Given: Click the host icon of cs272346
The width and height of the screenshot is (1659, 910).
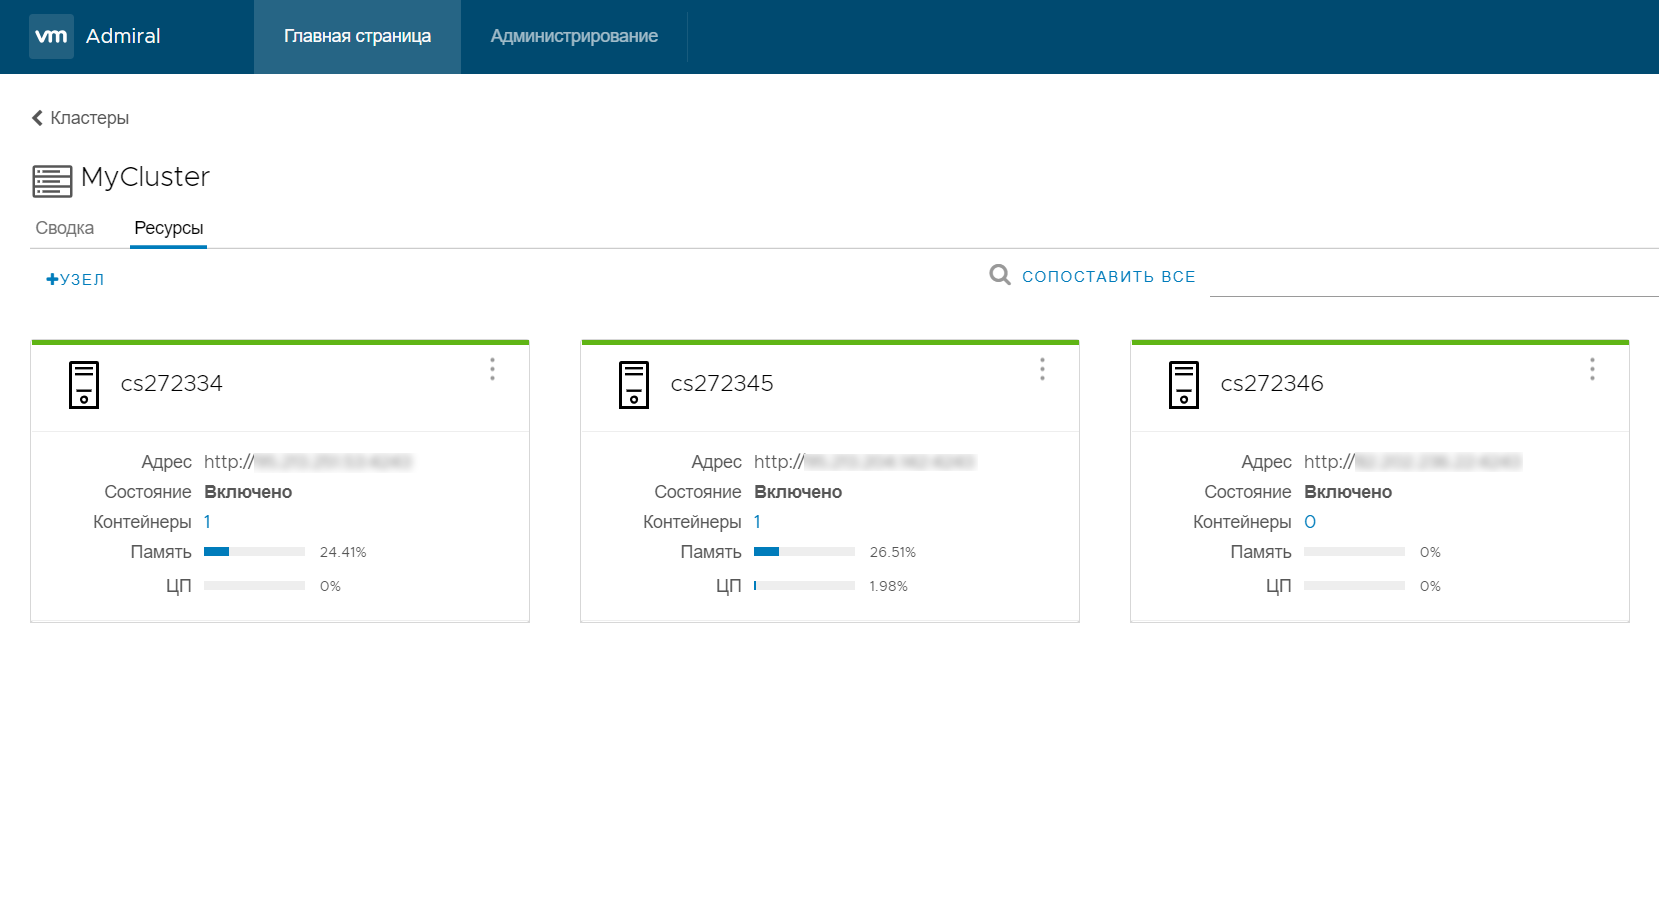Looking at the screenshot, I should click(1184, 385).
